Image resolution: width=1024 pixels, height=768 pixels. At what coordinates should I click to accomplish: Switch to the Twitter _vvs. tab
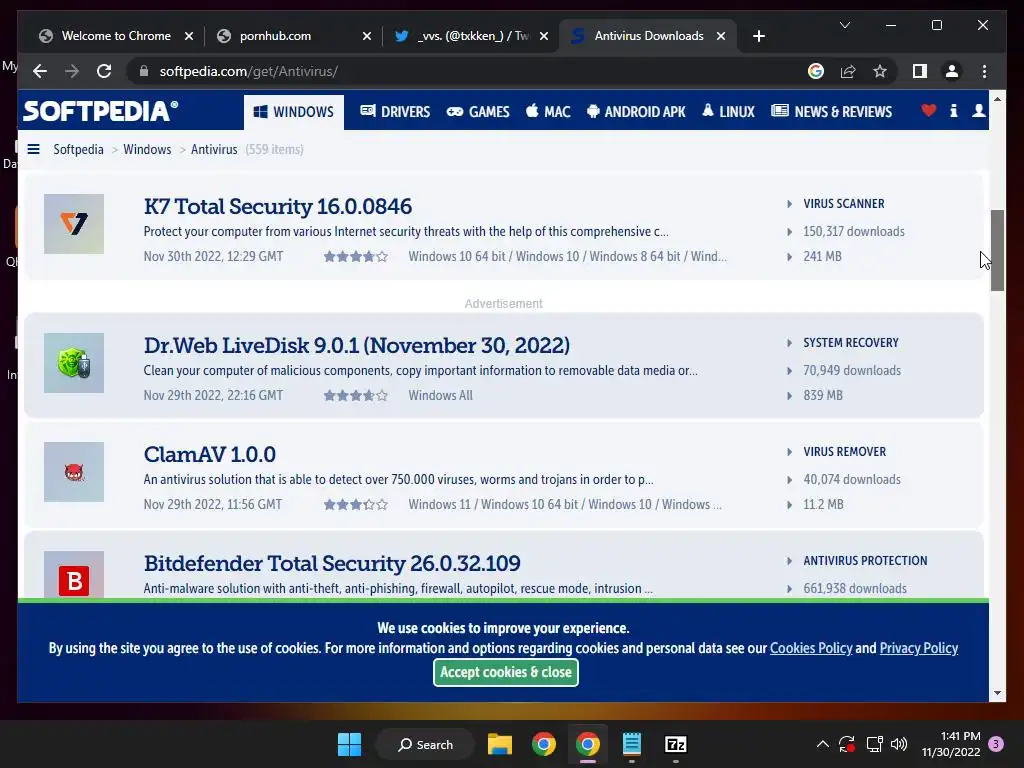tap(471, 36)
